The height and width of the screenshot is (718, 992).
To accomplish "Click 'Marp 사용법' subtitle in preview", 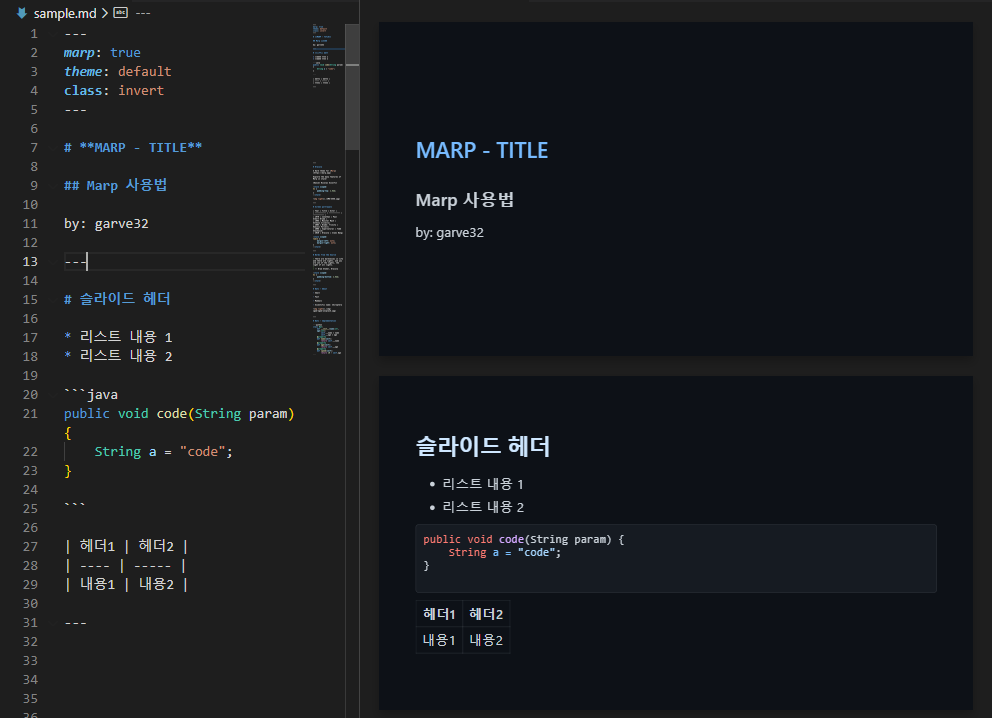I will click(464, 200).
